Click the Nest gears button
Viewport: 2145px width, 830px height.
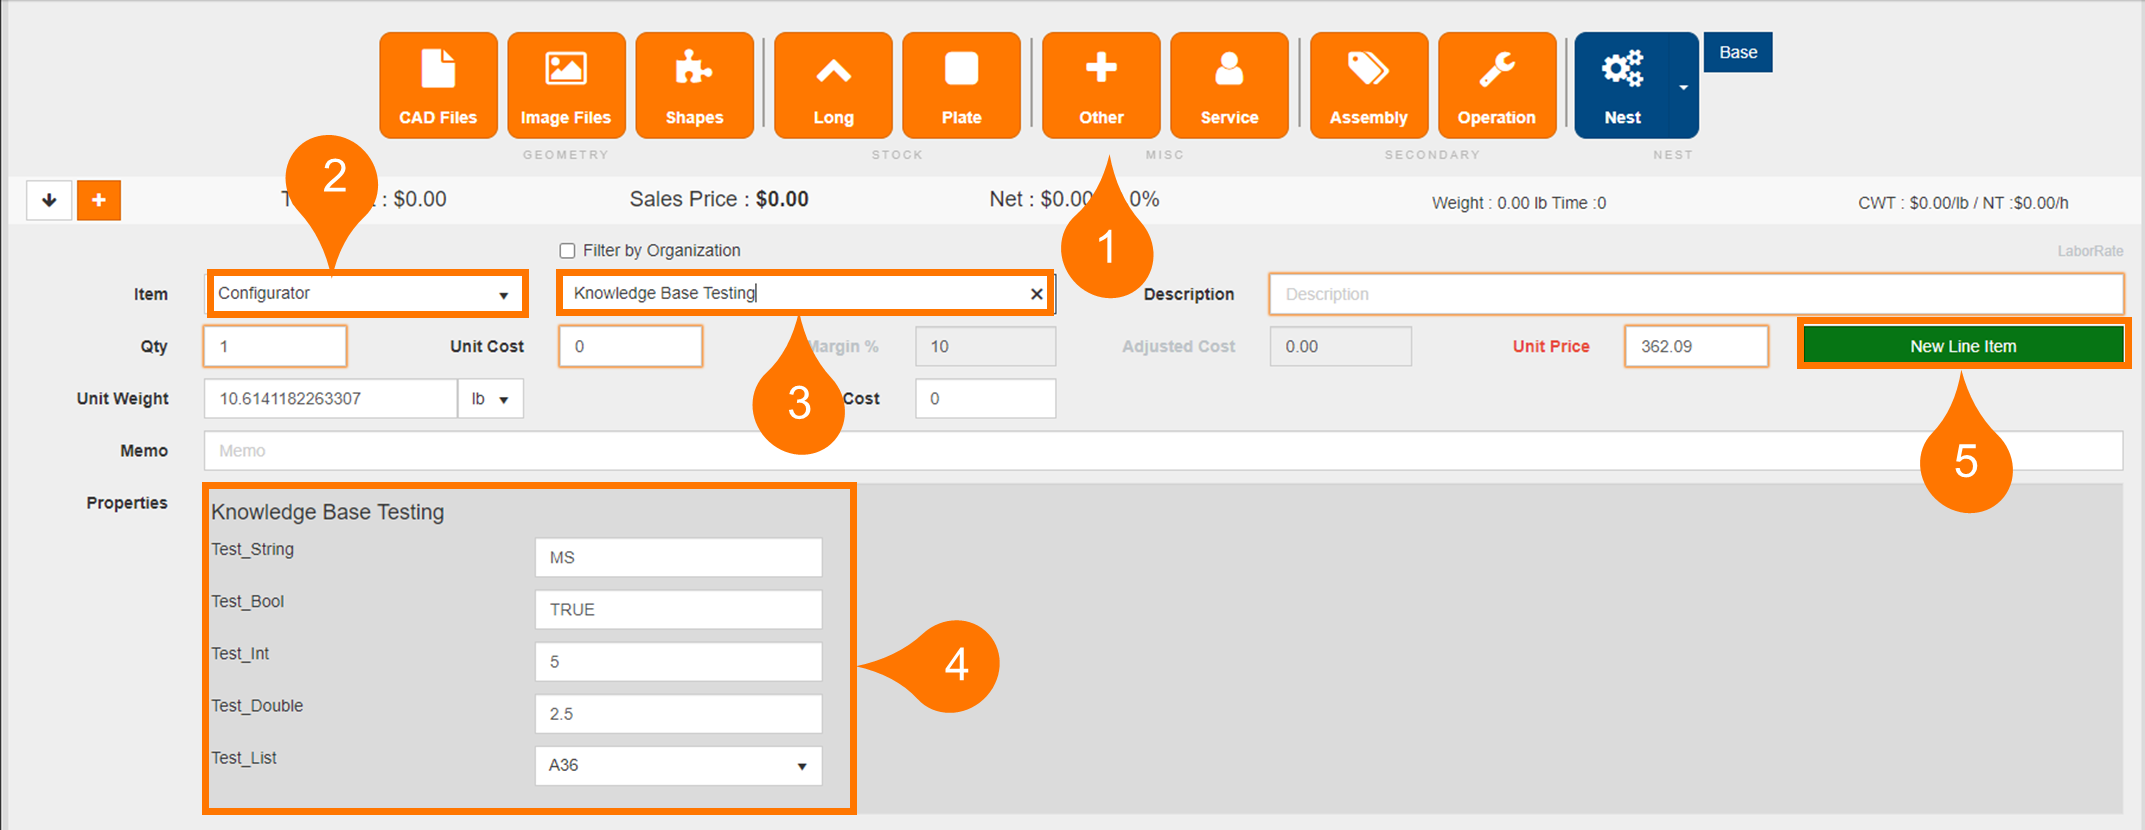click(x=1622, y=86)
